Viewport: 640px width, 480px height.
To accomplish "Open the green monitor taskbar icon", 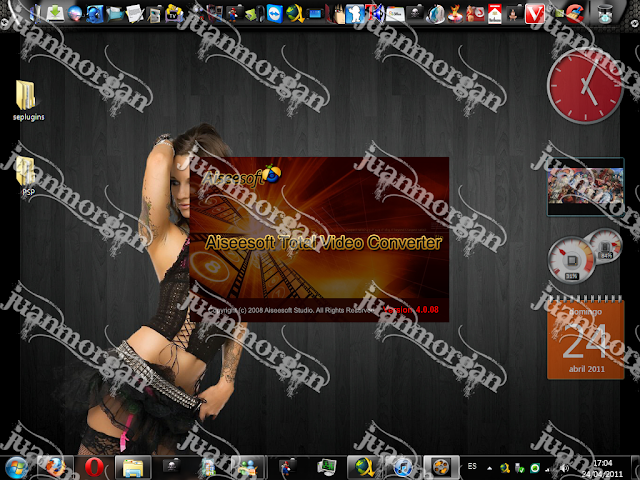I will coord(327,468).
